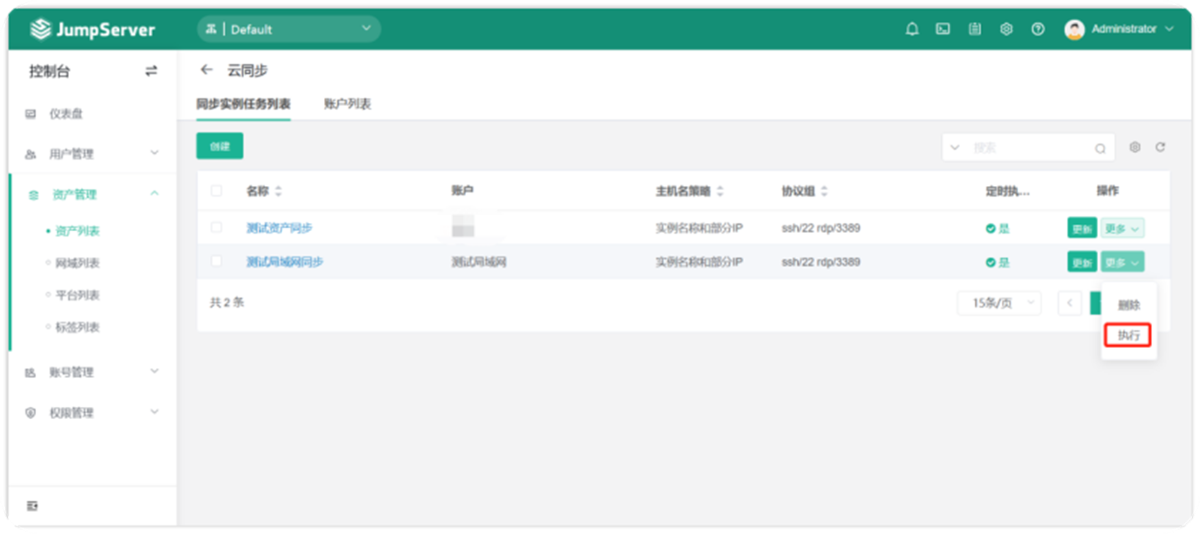Image resolution: width=1200 pixels, height=534 pixels.
Task: Click green check icon in 测试资产同步 row
Action: 990,228
